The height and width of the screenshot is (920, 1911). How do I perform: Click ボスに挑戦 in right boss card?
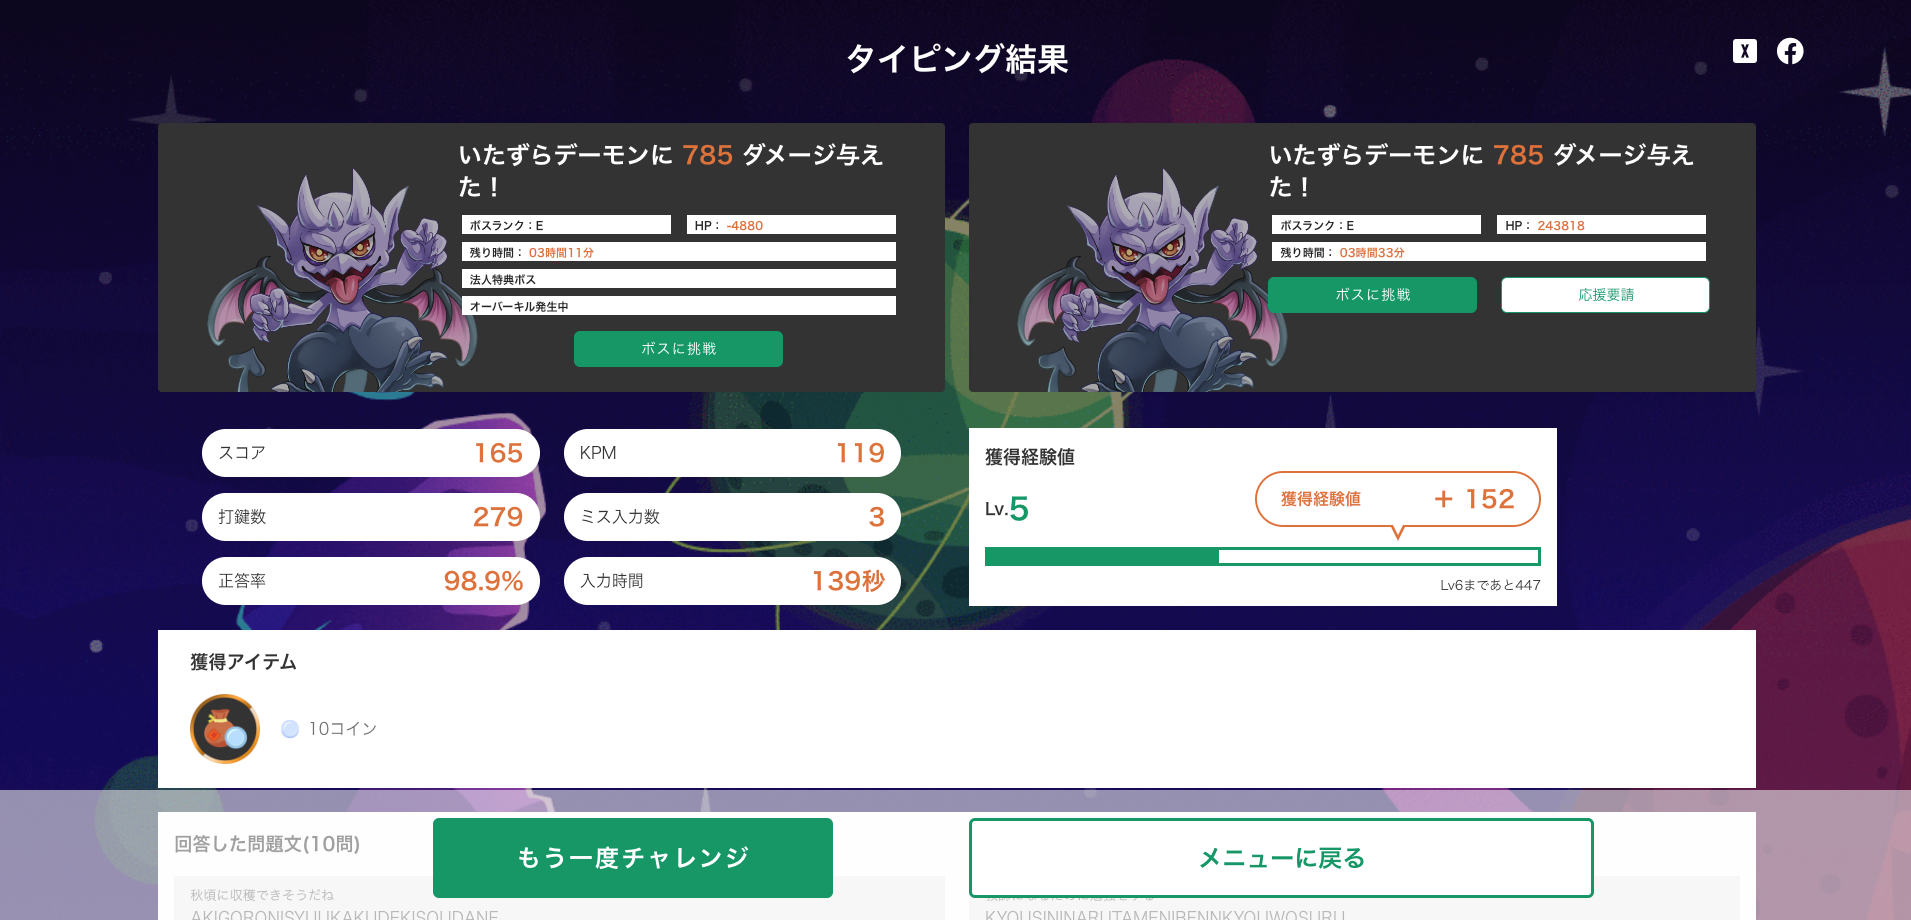pos(1372,295)
